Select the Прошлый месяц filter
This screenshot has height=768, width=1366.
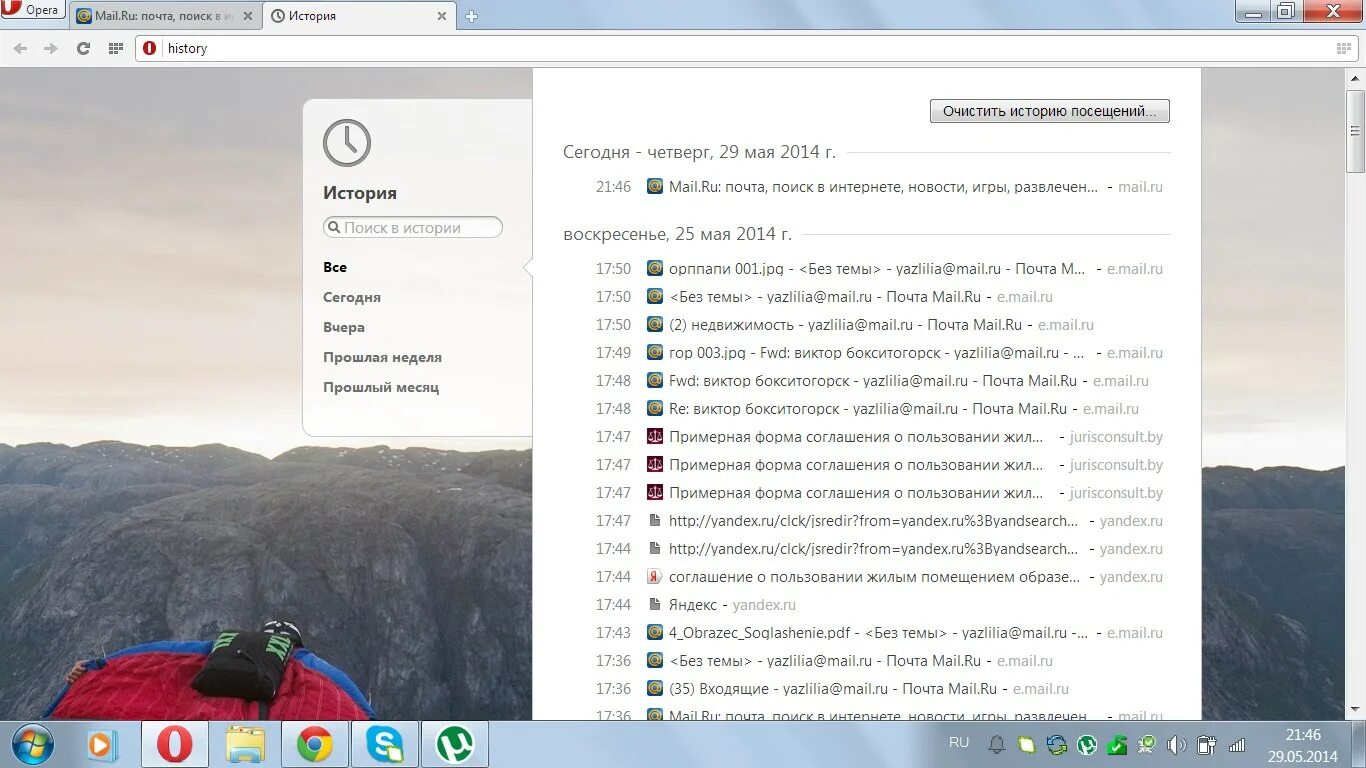click(x=381, y=387)
